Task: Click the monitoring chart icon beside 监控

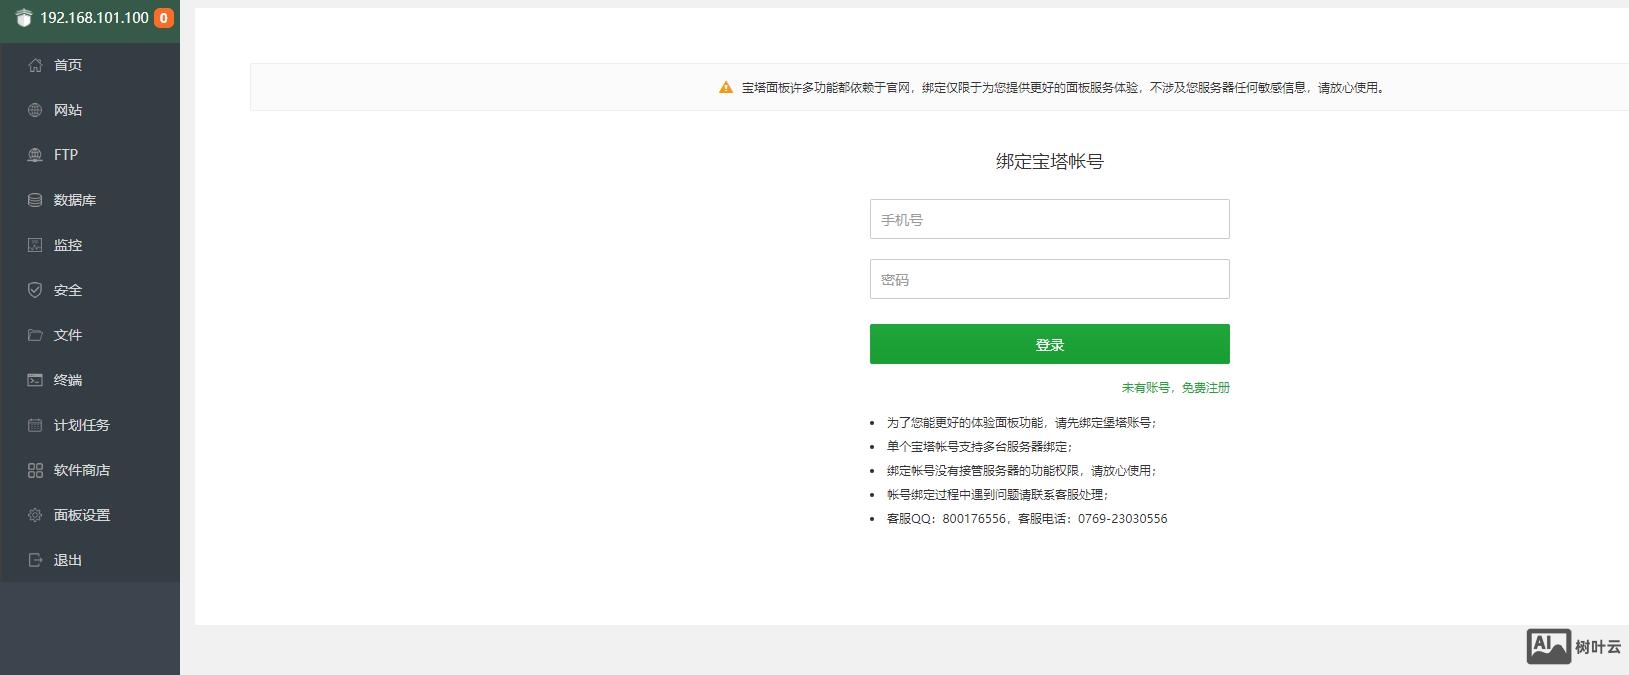Action: coord(35,245)
